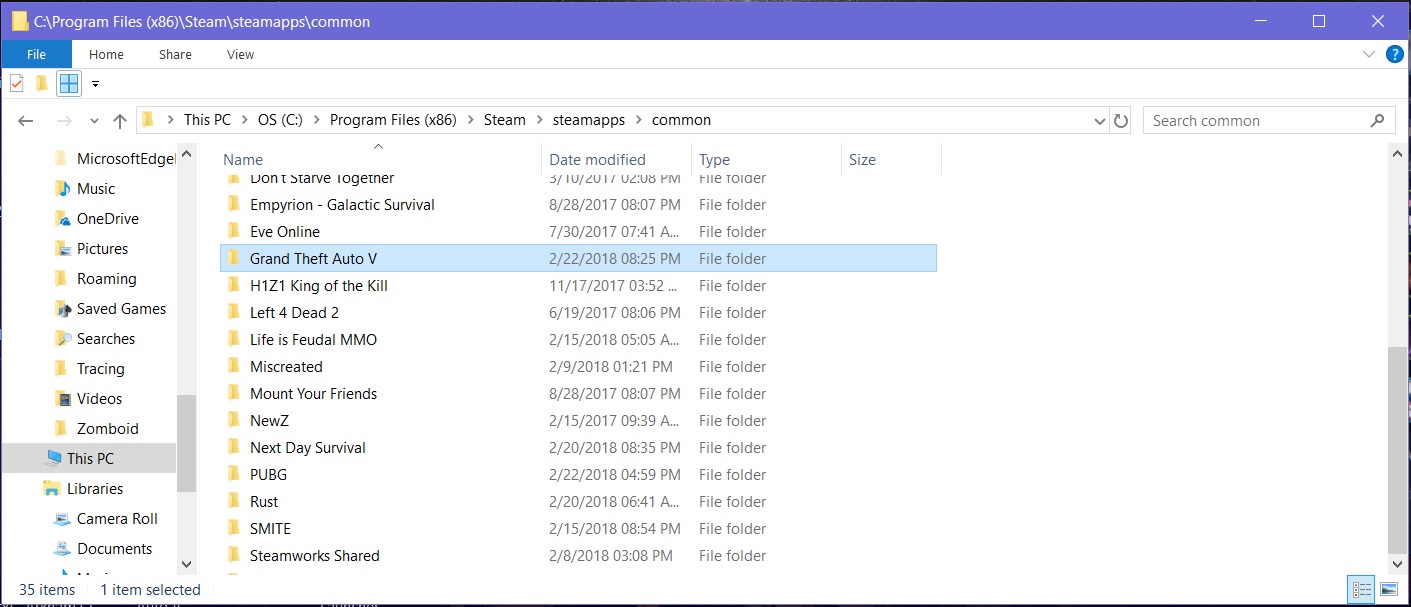
Task: Click the refresh icon beside address bar
Action: coord(1120,120)
